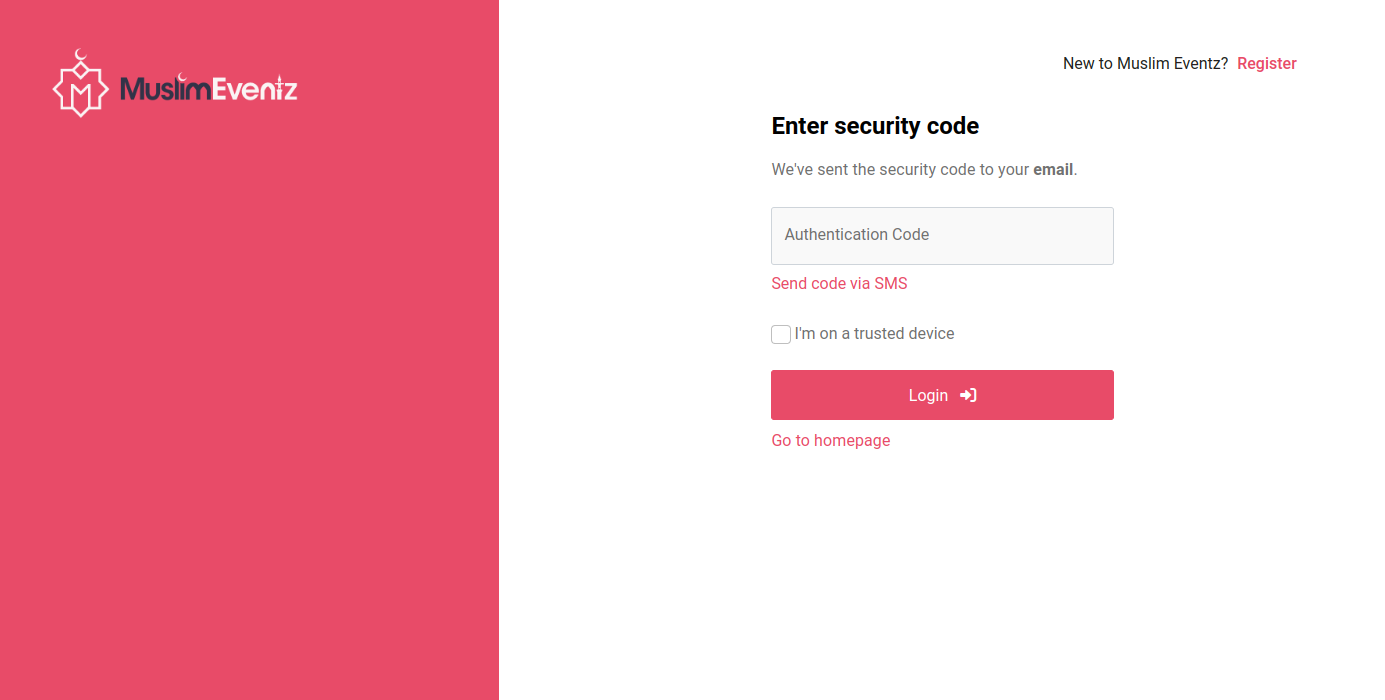Click 'New to Muslim Eventz?' prompt text
1385x700 pixels.
1145,63
